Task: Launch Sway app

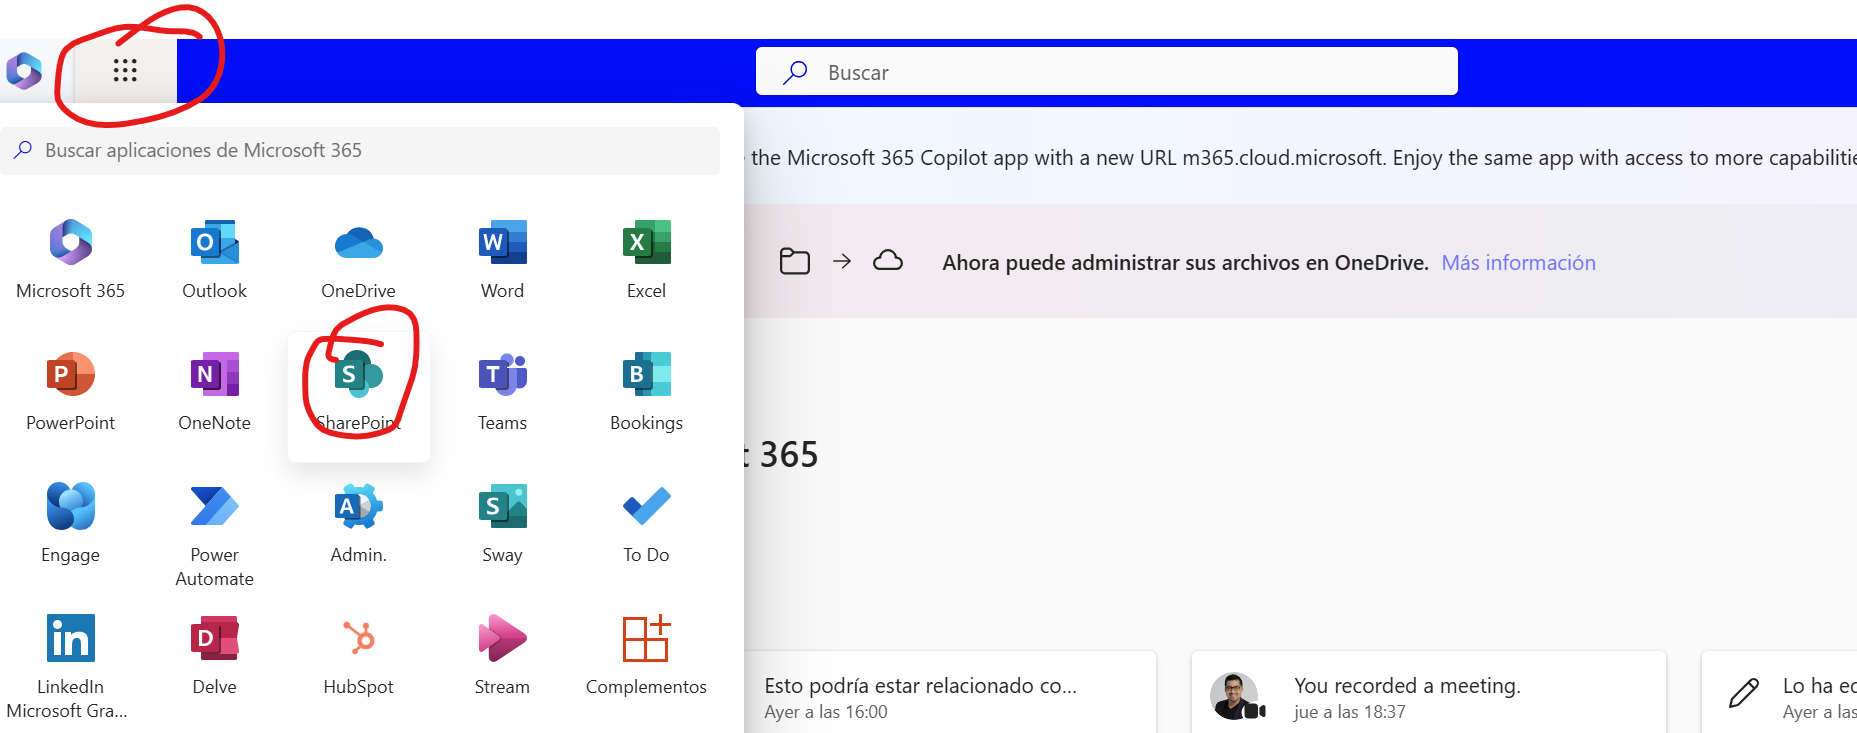Action: pyautogui.click(x=503, y=524)
